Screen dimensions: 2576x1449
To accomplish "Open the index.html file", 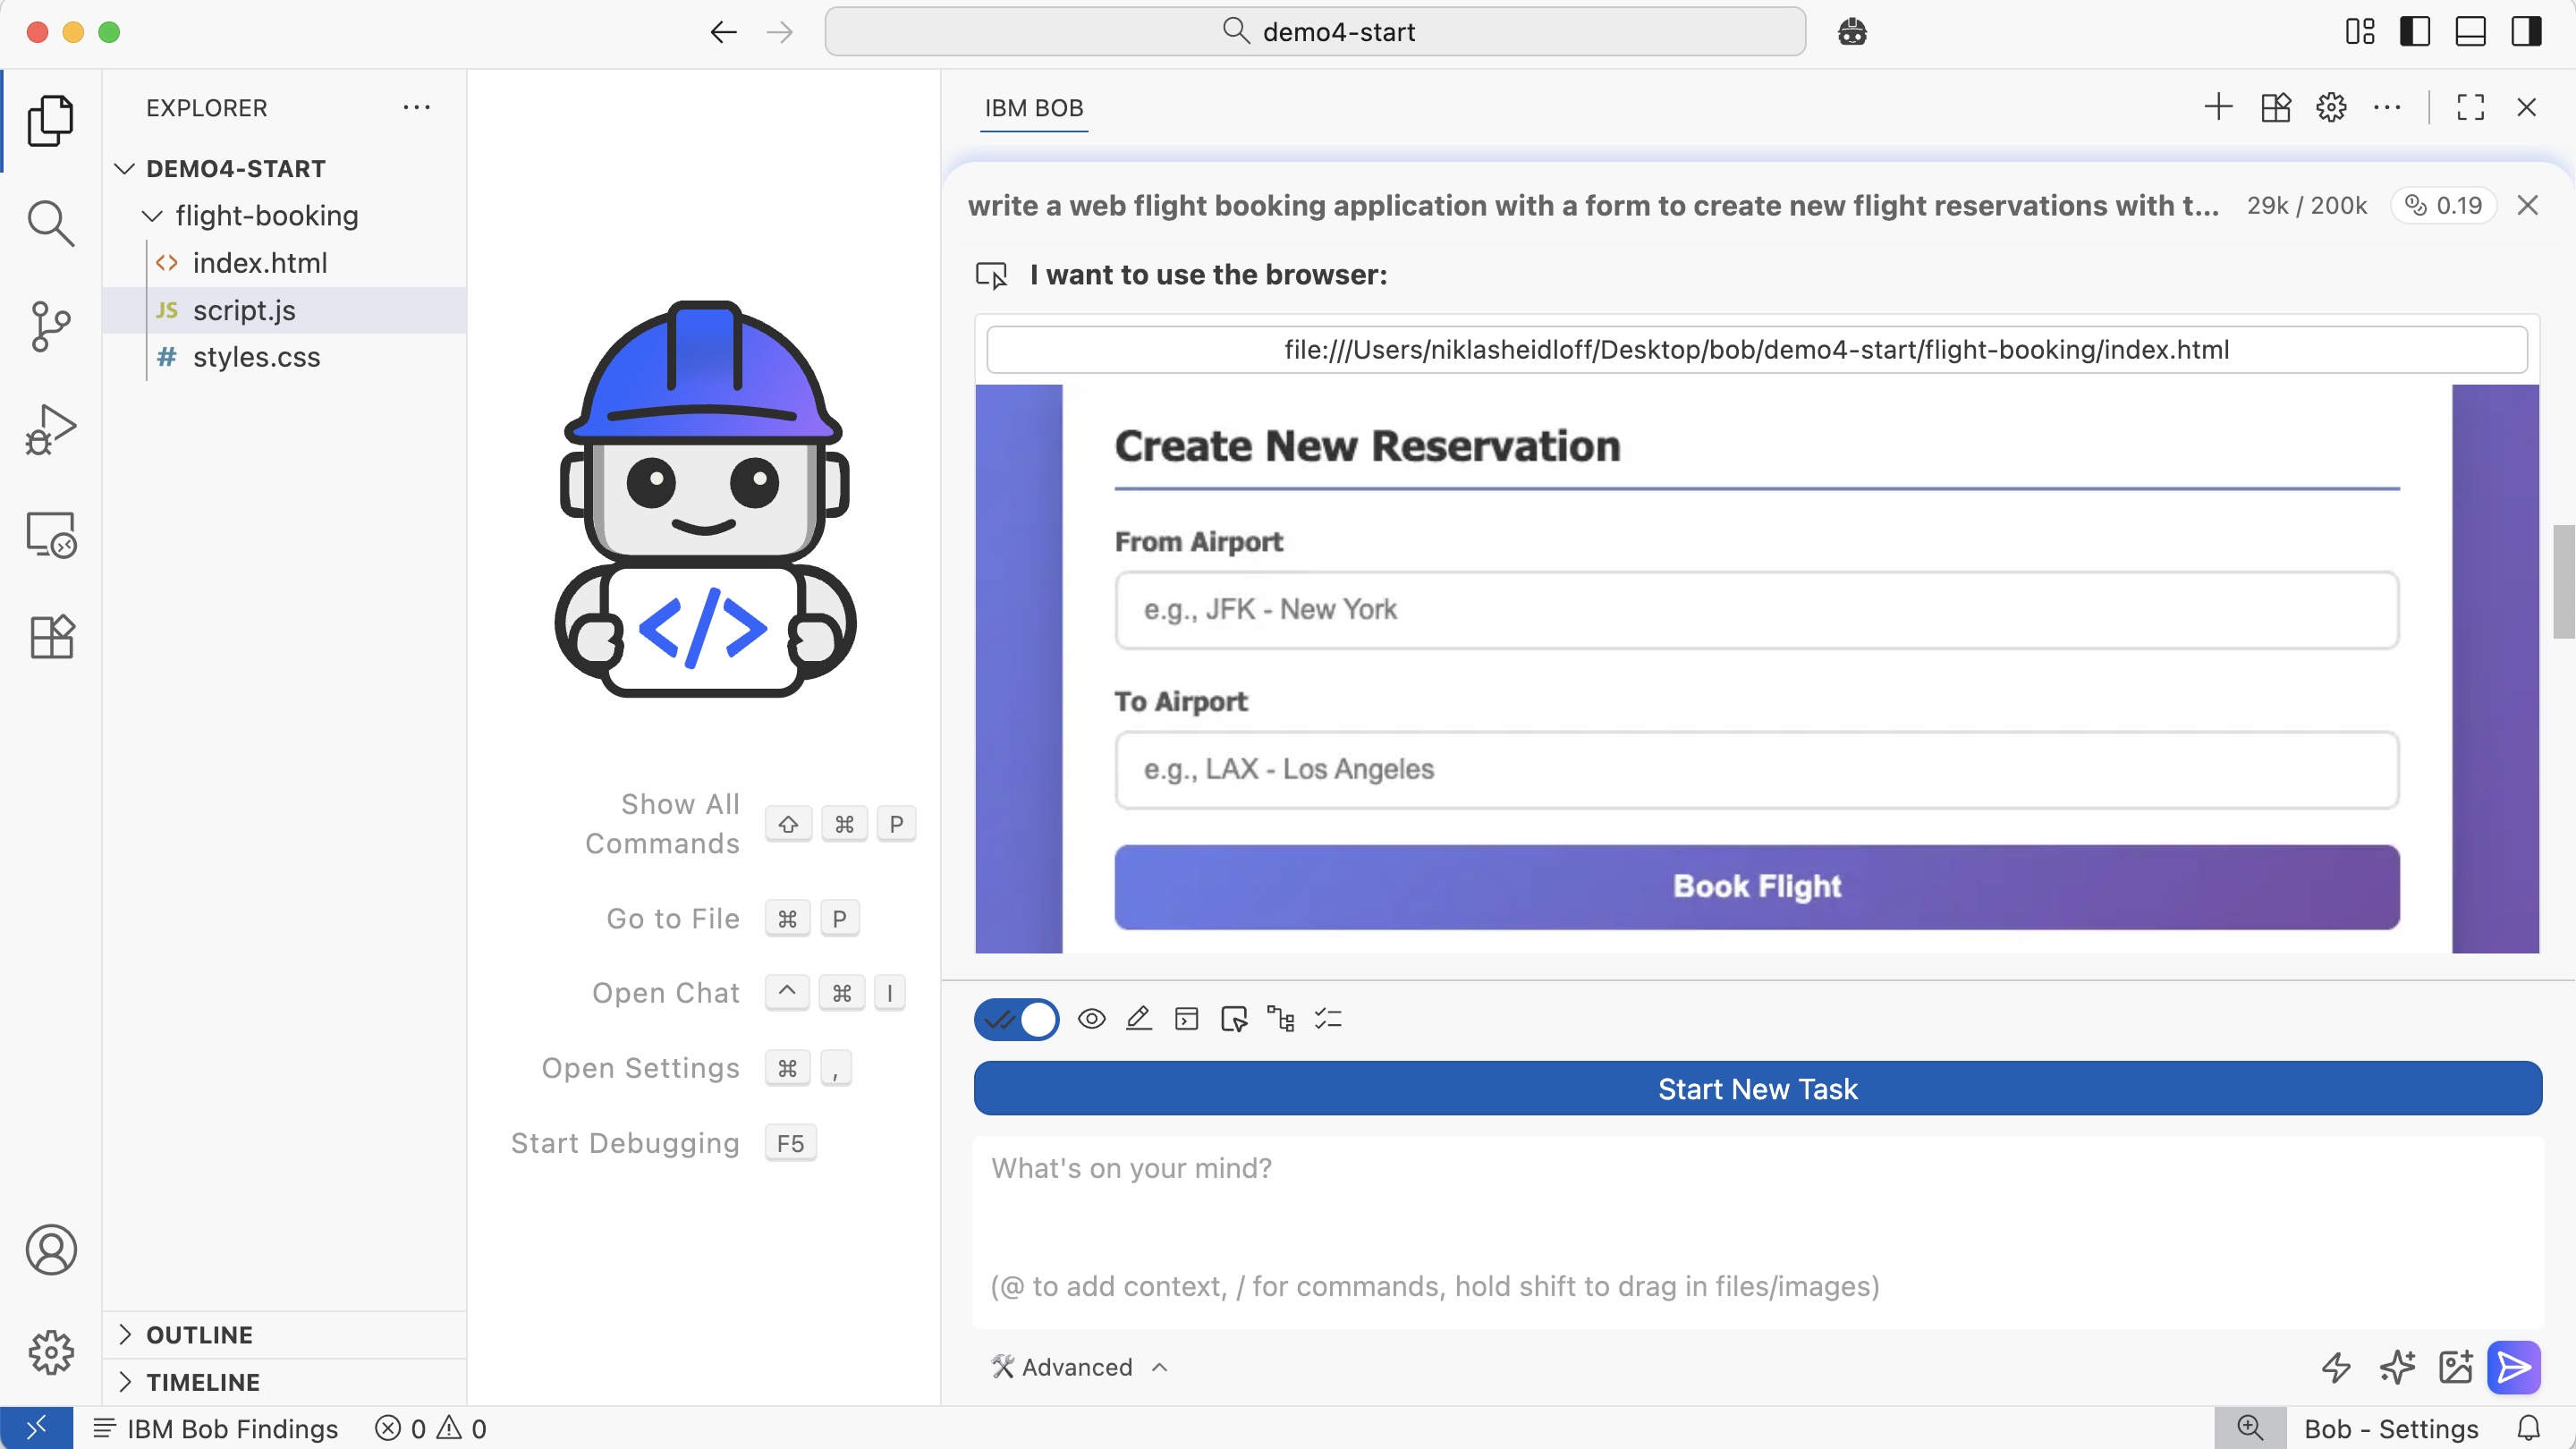I will tap(259, 263).
